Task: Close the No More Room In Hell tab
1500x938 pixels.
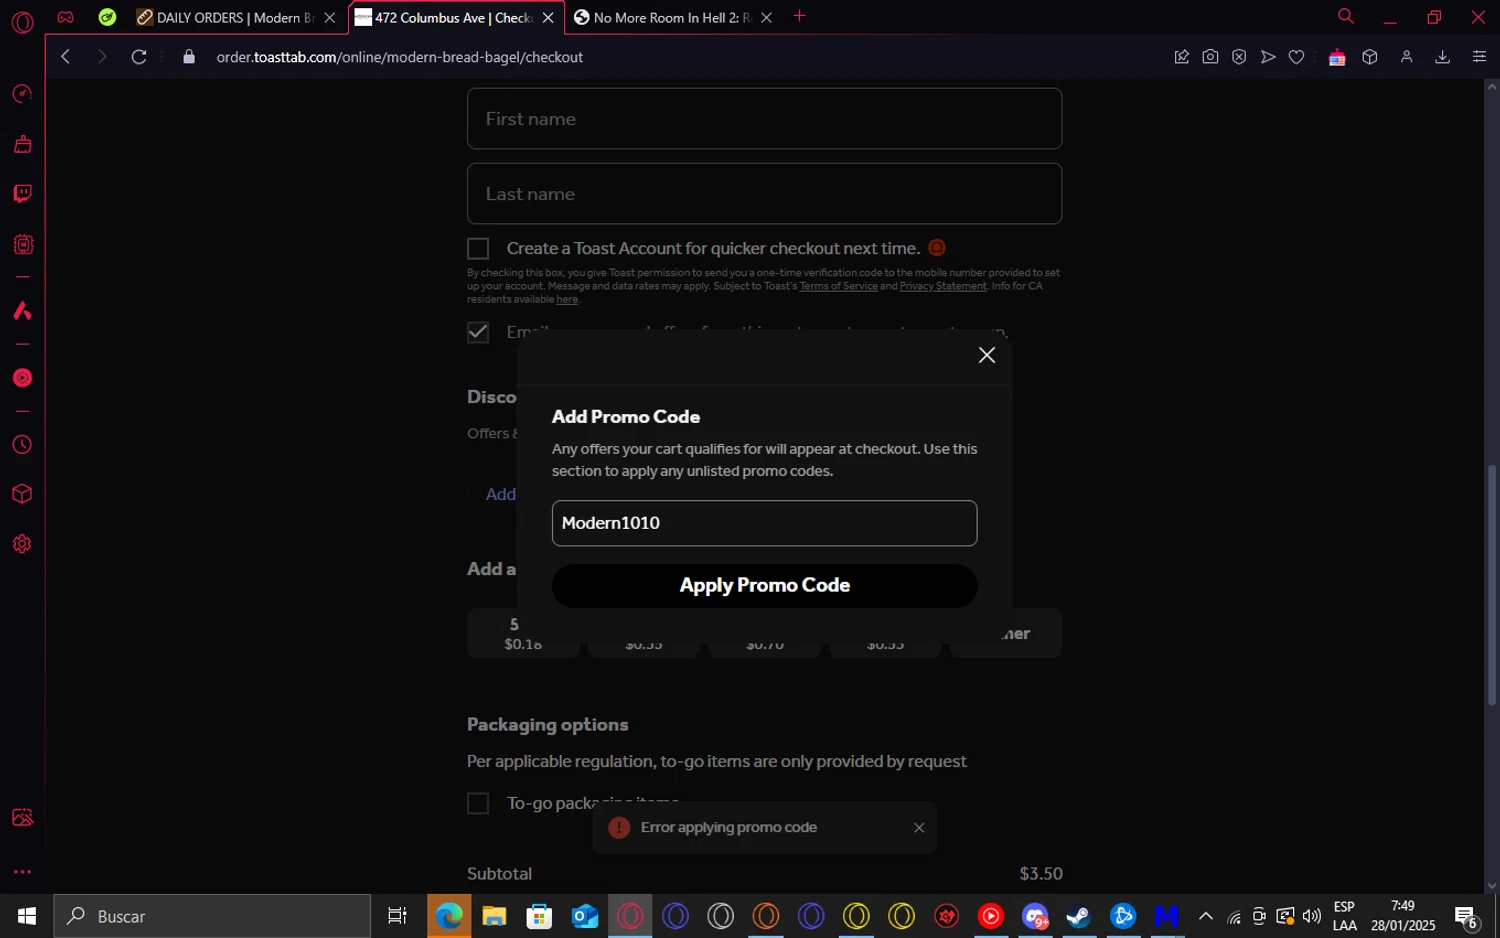Action: click(767, 18)
